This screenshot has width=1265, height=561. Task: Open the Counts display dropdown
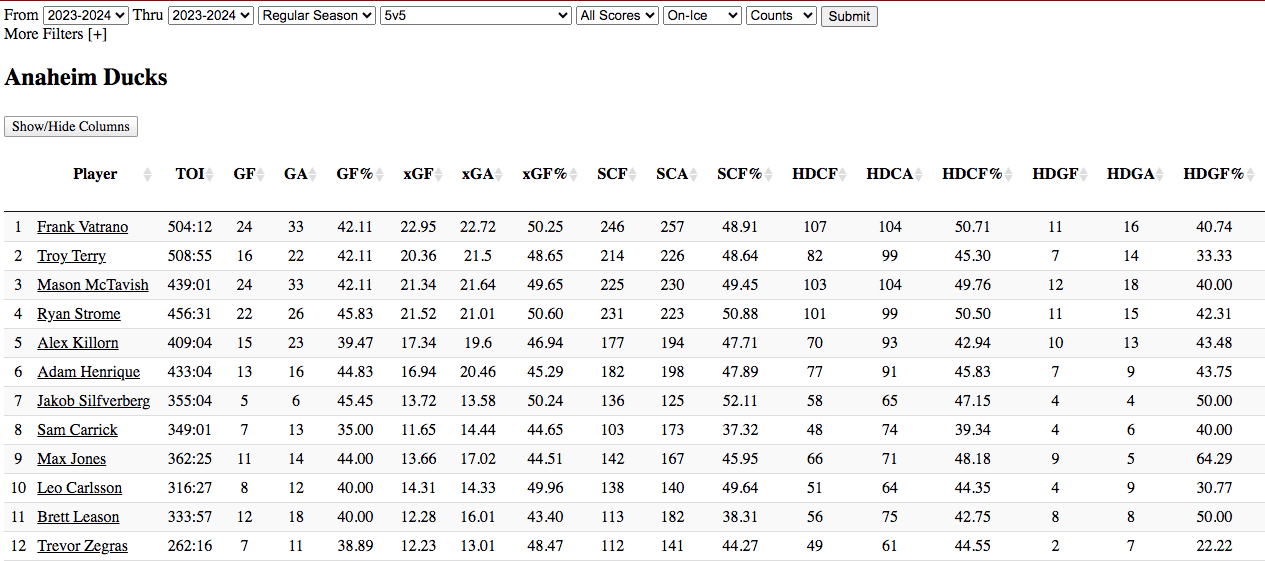click(781, 16)
